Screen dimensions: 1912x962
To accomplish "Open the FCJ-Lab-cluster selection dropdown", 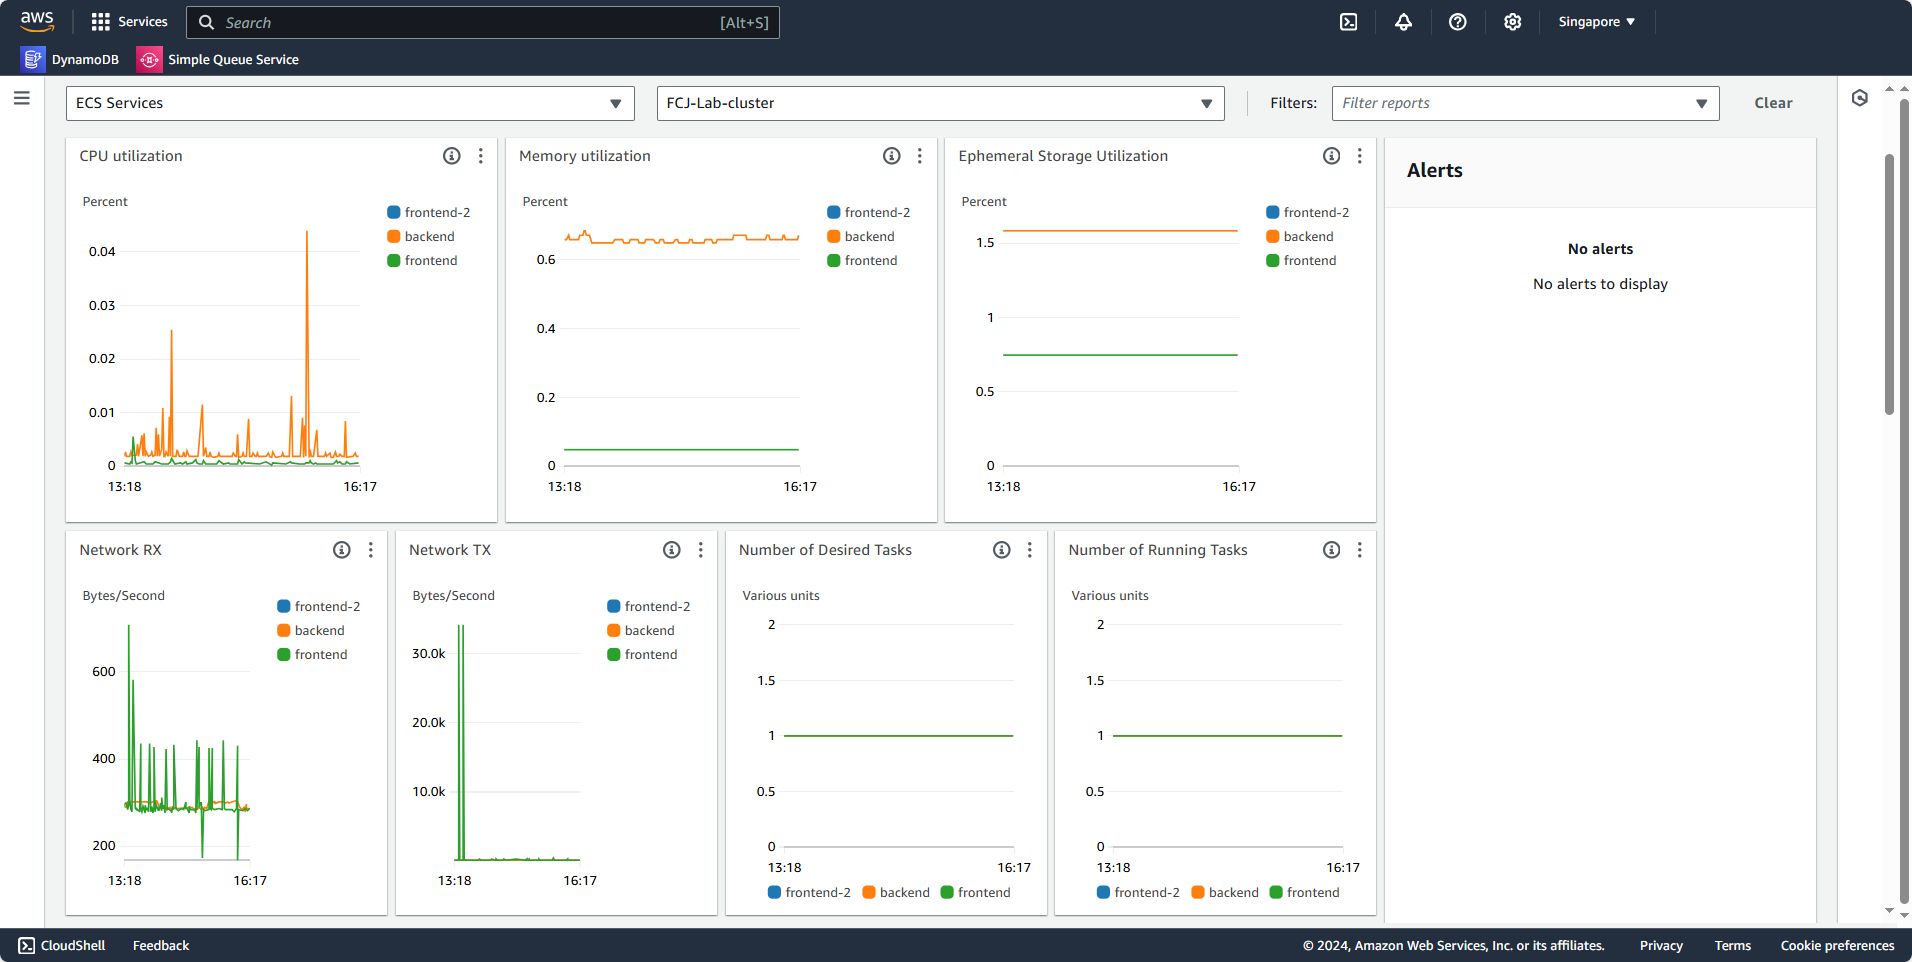I will click(940, 103).
